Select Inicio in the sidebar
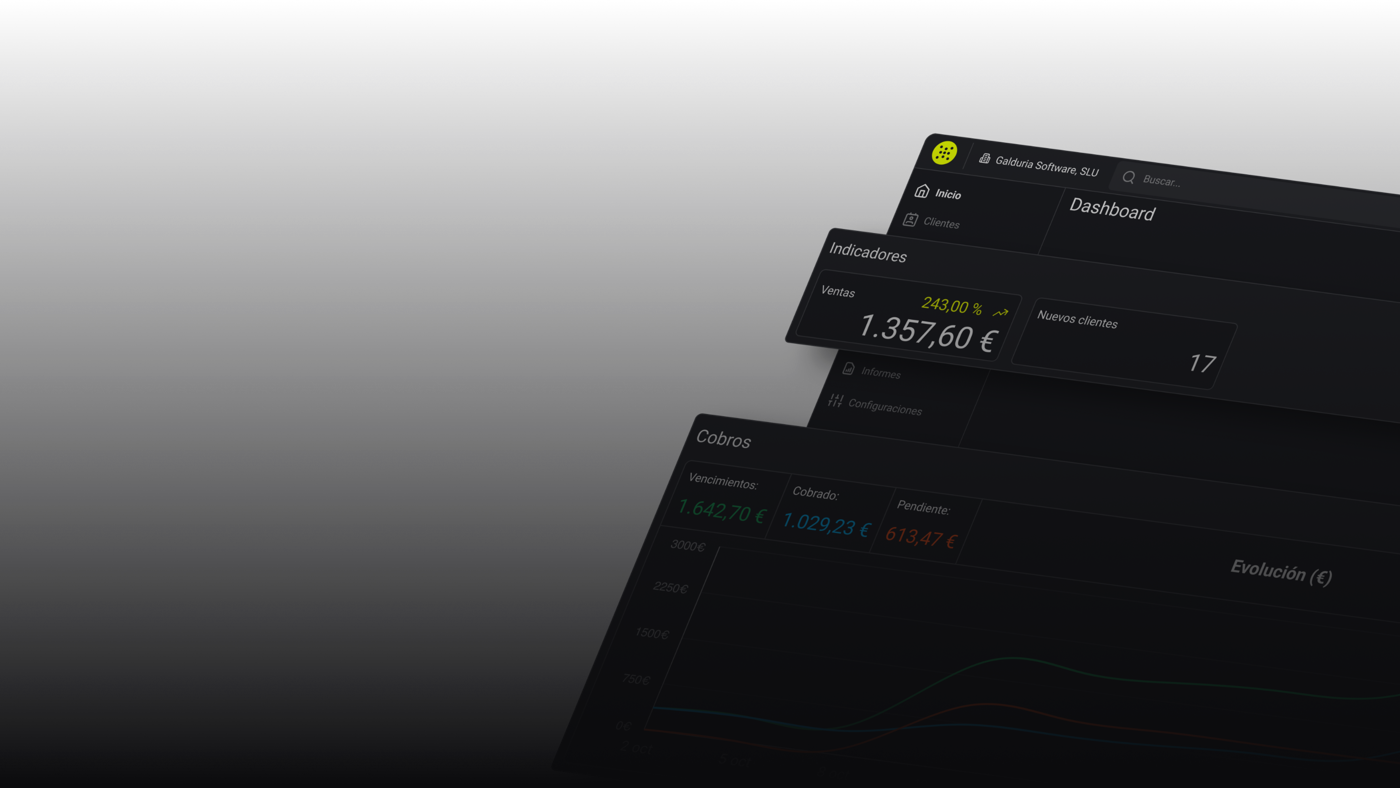Image resolution: width=1400 pixels, height=788 pixels. point(948,195)
